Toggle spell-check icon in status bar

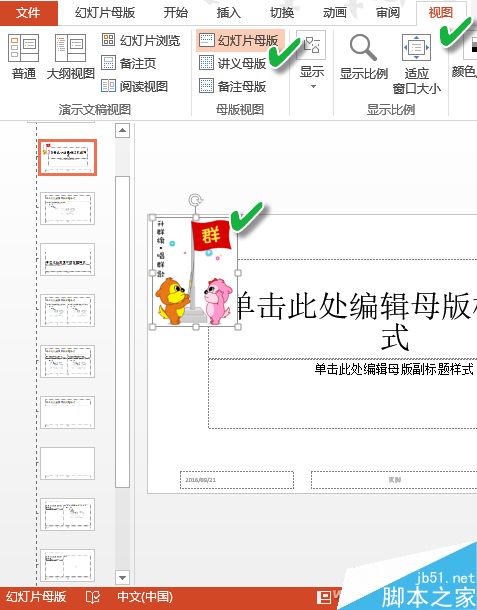92,597
